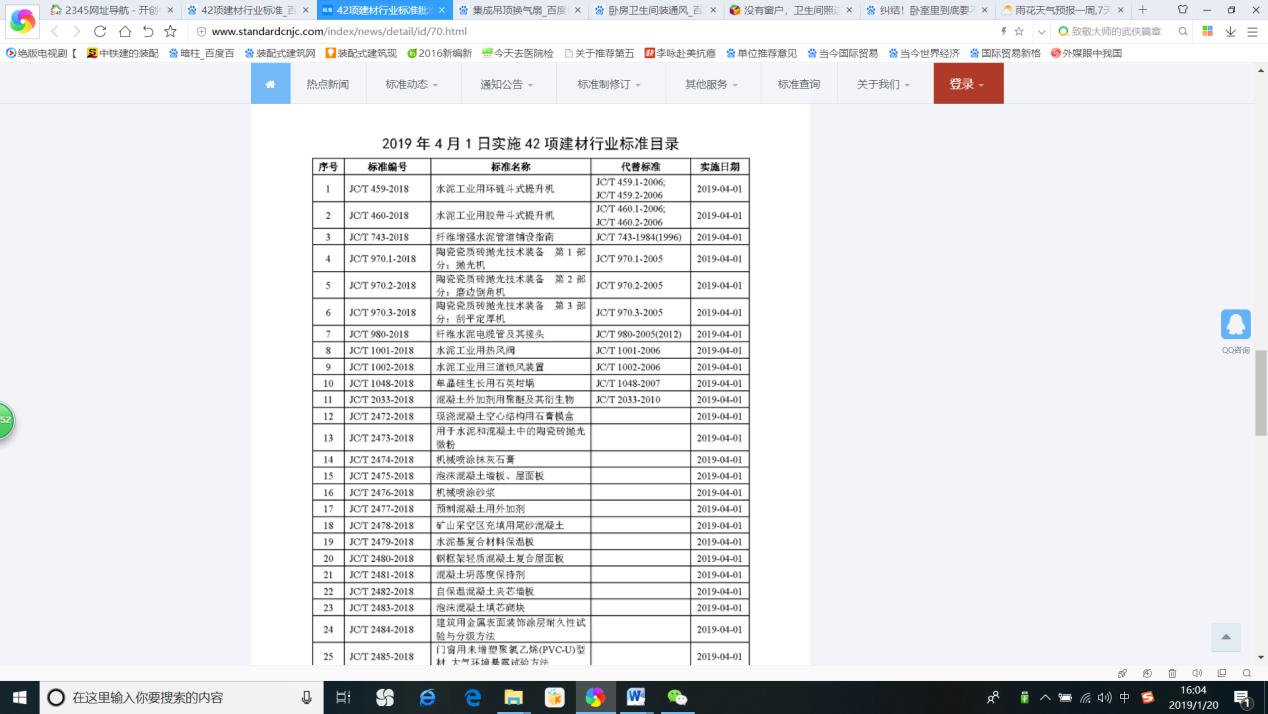Select the 热点新闻 navigation menu item

[327, 84]
